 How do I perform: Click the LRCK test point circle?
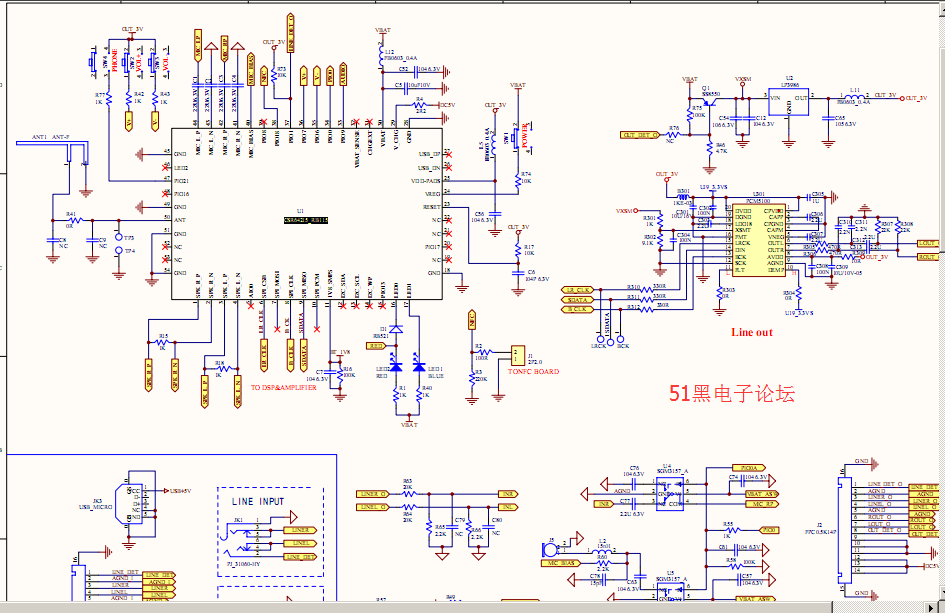[x=600, y=340]
